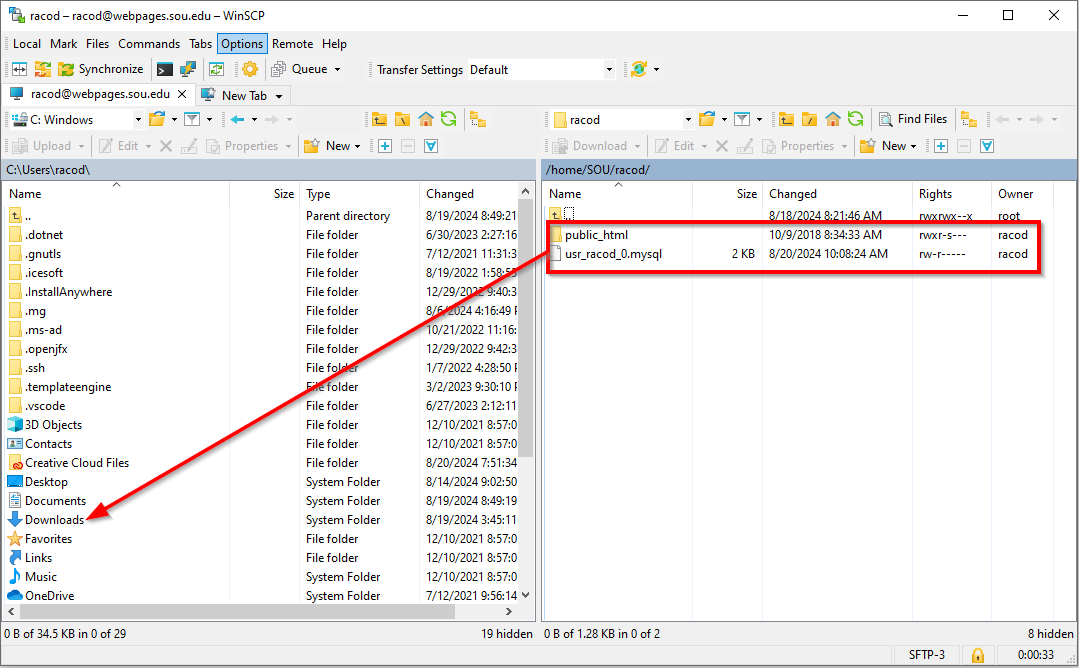Open Preferences gear icon
Image resolution: width=1079 pixels, height=668 pixels.
(250, 69)
